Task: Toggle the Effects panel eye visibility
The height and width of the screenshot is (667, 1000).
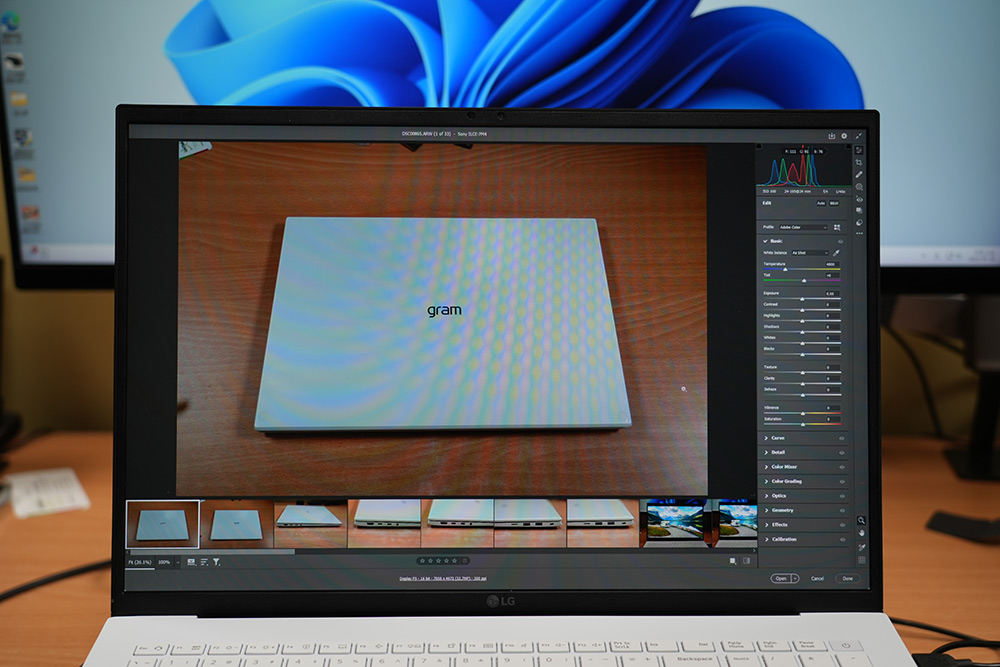Action: 842,525
